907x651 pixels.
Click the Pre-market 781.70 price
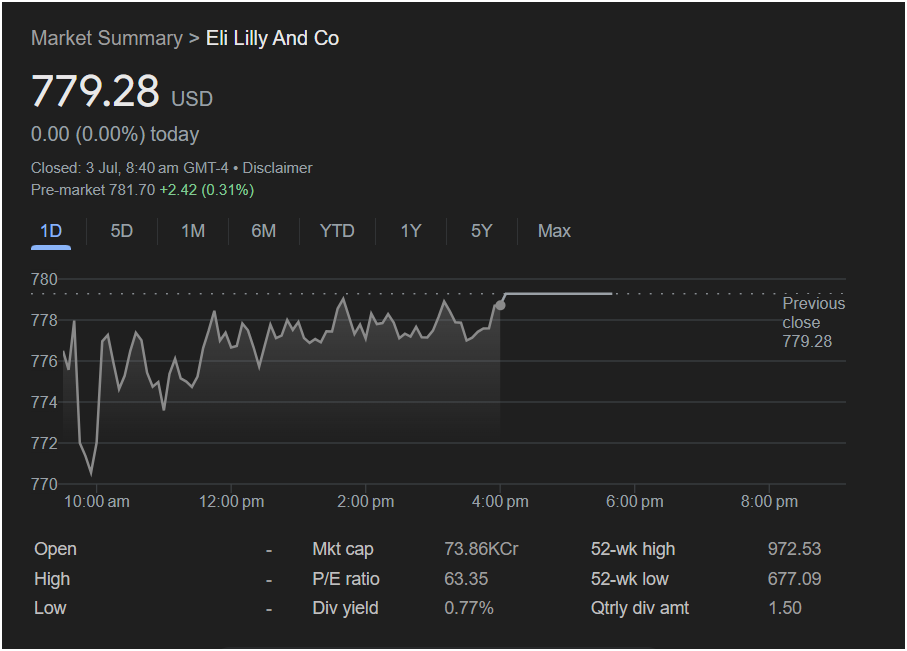point(93,190)
